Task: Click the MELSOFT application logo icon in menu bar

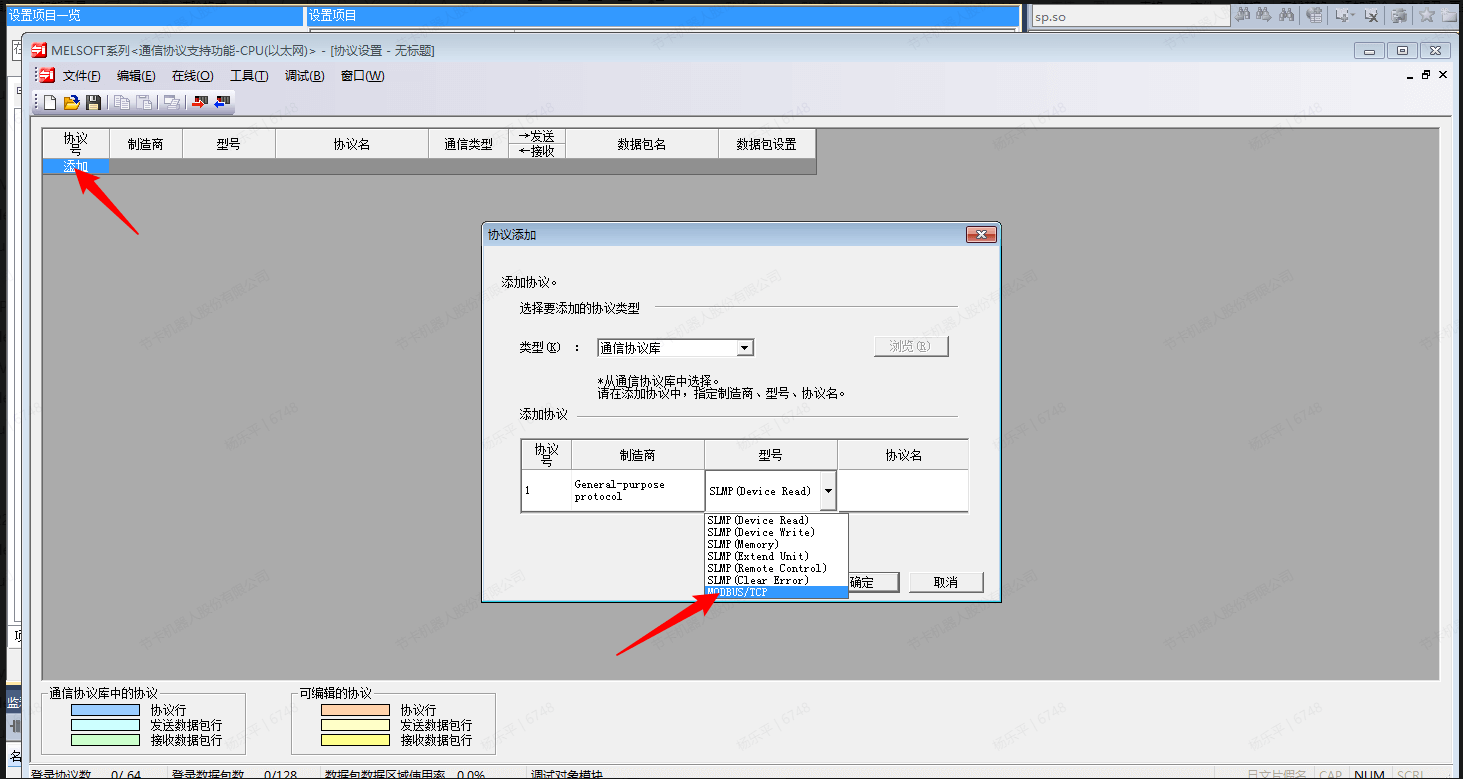Action: (x=46, y=76)
